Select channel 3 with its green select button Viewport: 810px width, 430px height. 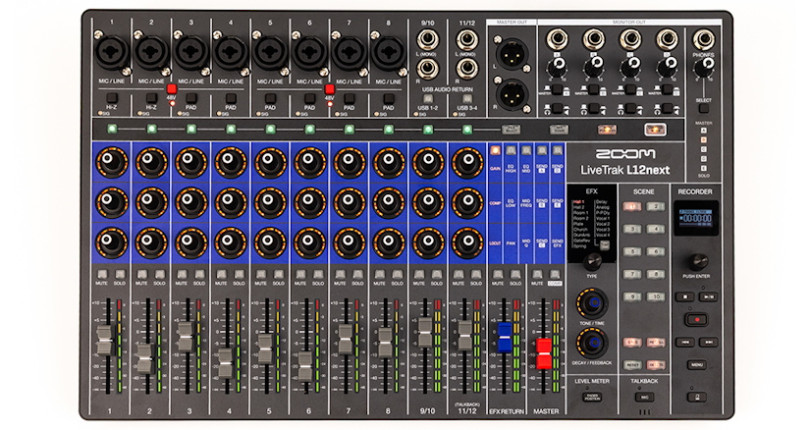click(x=191, y=129)
